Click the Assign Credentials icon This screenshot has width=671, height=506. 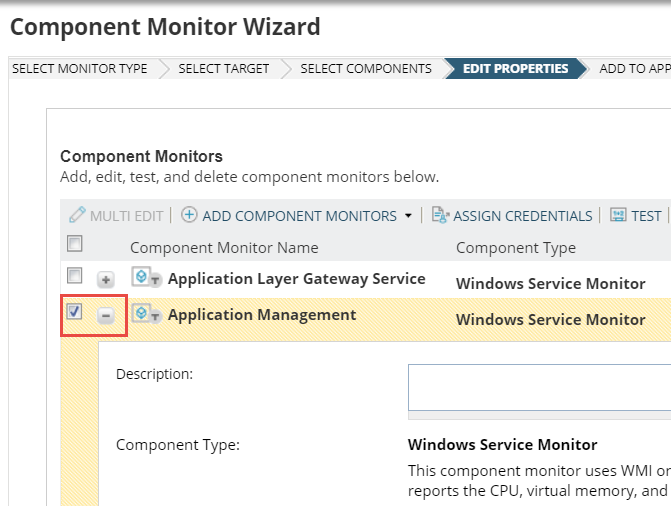click(x=440, y=215)
